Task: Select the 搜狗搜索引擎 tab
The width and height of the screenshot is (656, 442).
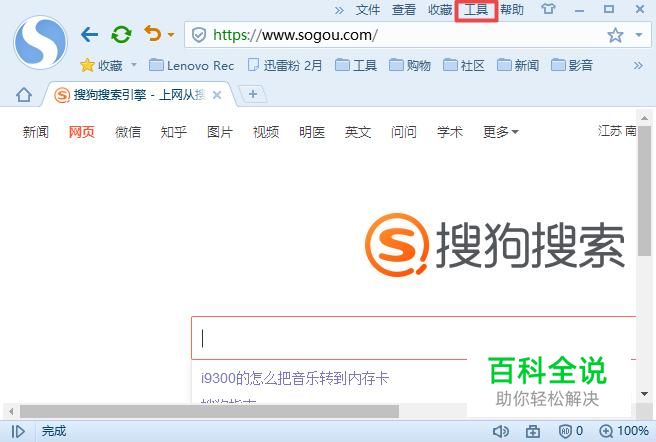Action: pyautogui.click(x=138, y=95)
